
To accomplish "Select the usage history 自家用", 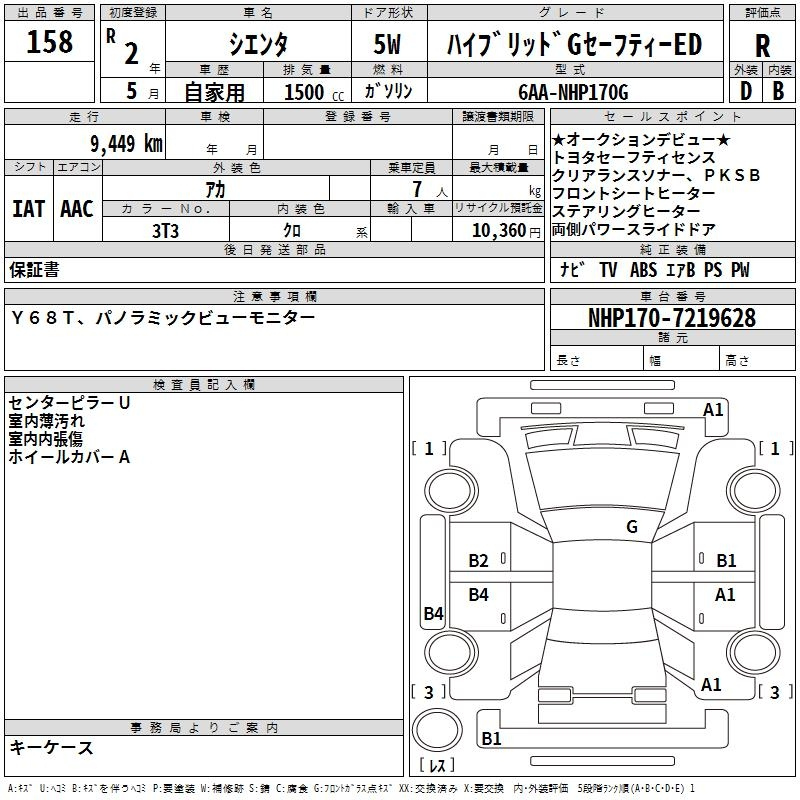I will pyautogui.click(x=214, y=92).
